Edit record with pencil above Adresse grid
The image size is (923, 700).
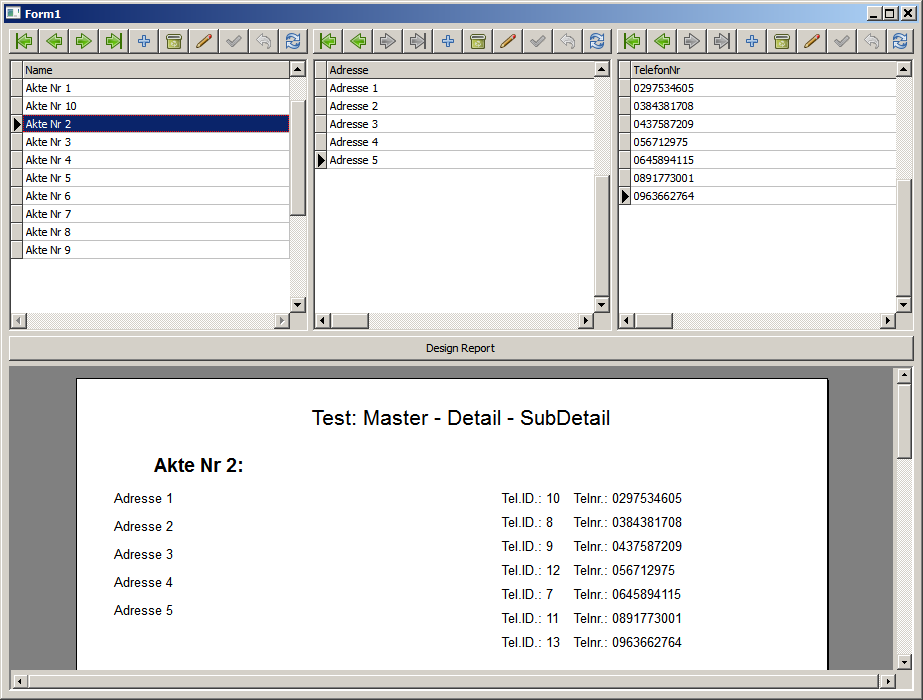click(508, 41)
